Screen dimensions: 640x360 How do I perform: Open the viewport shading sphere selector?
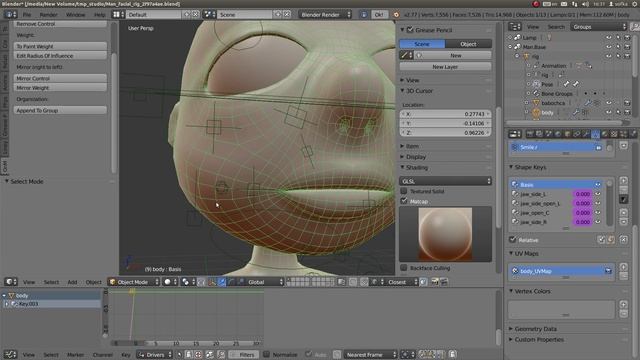[x=171, y=282]
